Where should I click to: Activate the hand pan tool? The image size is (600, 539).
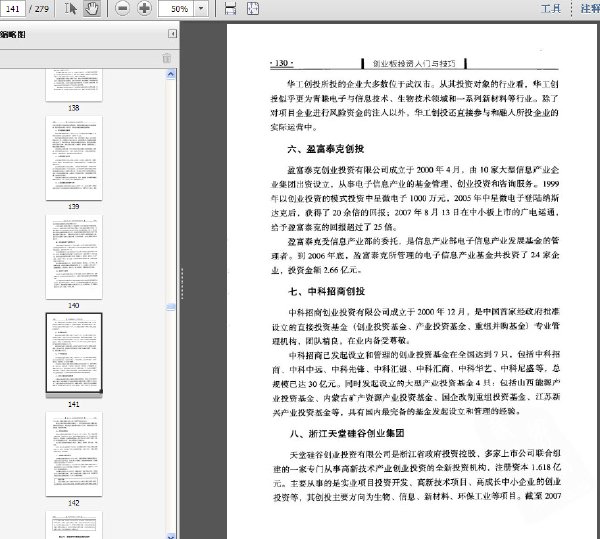click(x=92, y=8)
